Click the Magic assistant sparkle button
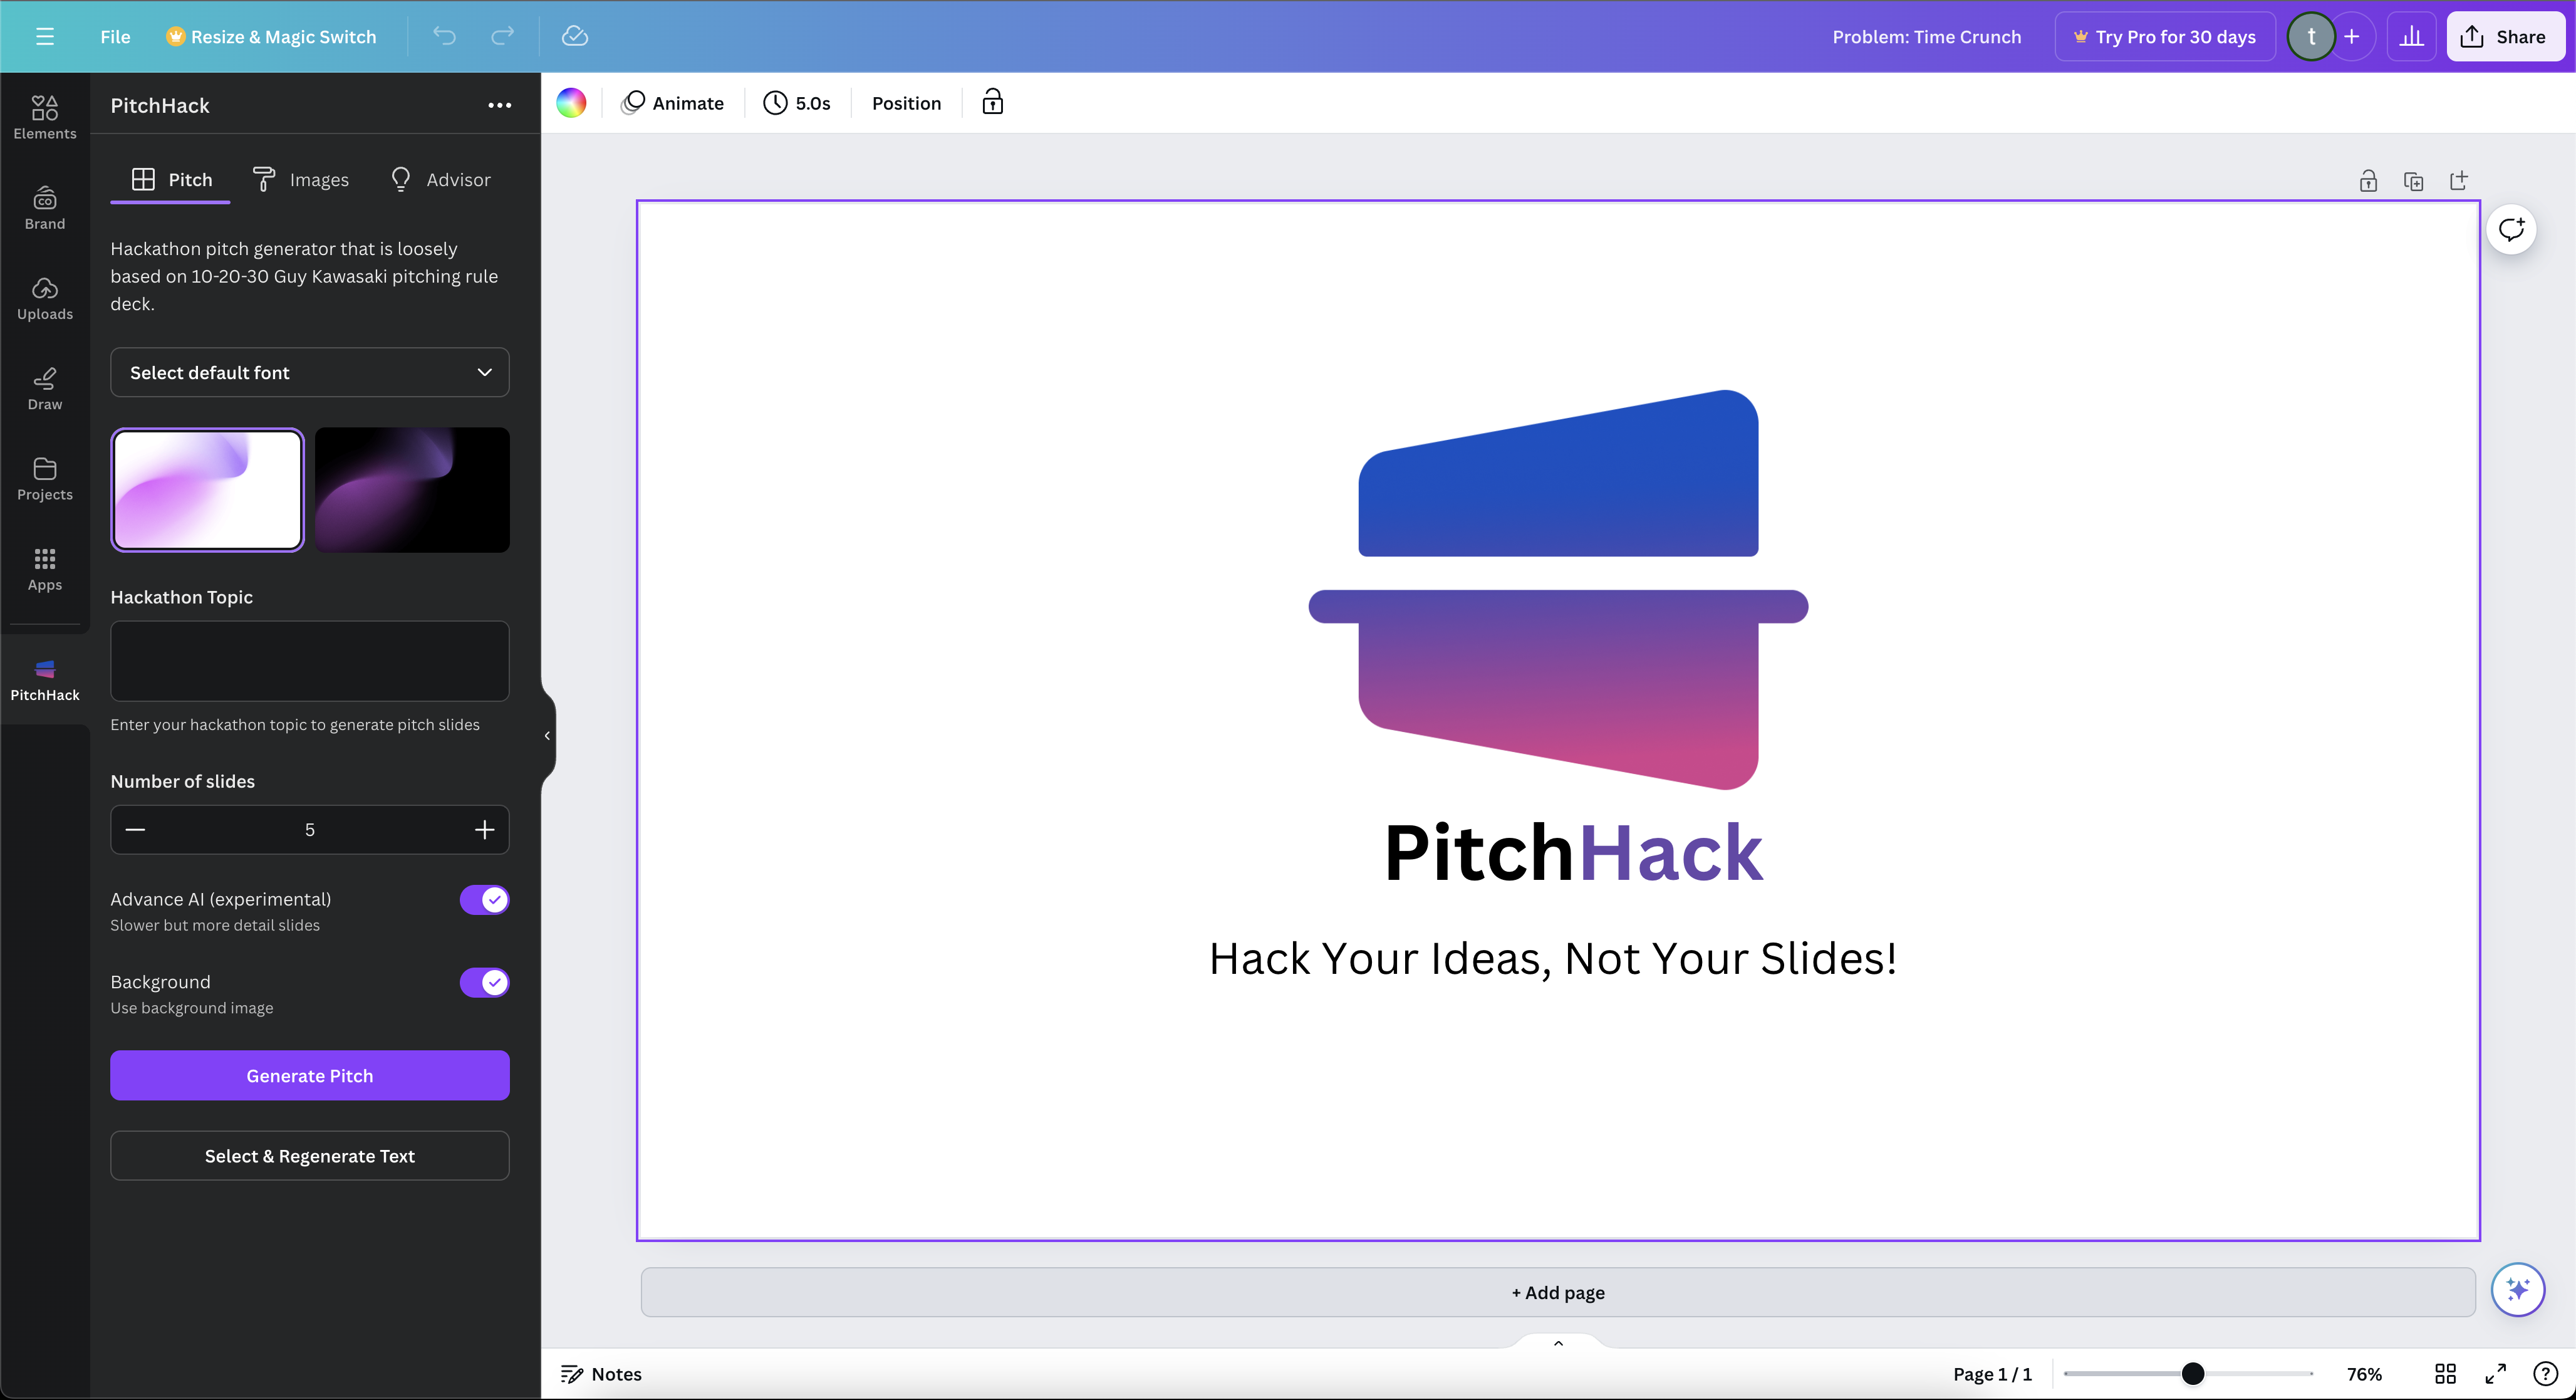Viewport: 2576px width, 1400px height. 2517,1289
